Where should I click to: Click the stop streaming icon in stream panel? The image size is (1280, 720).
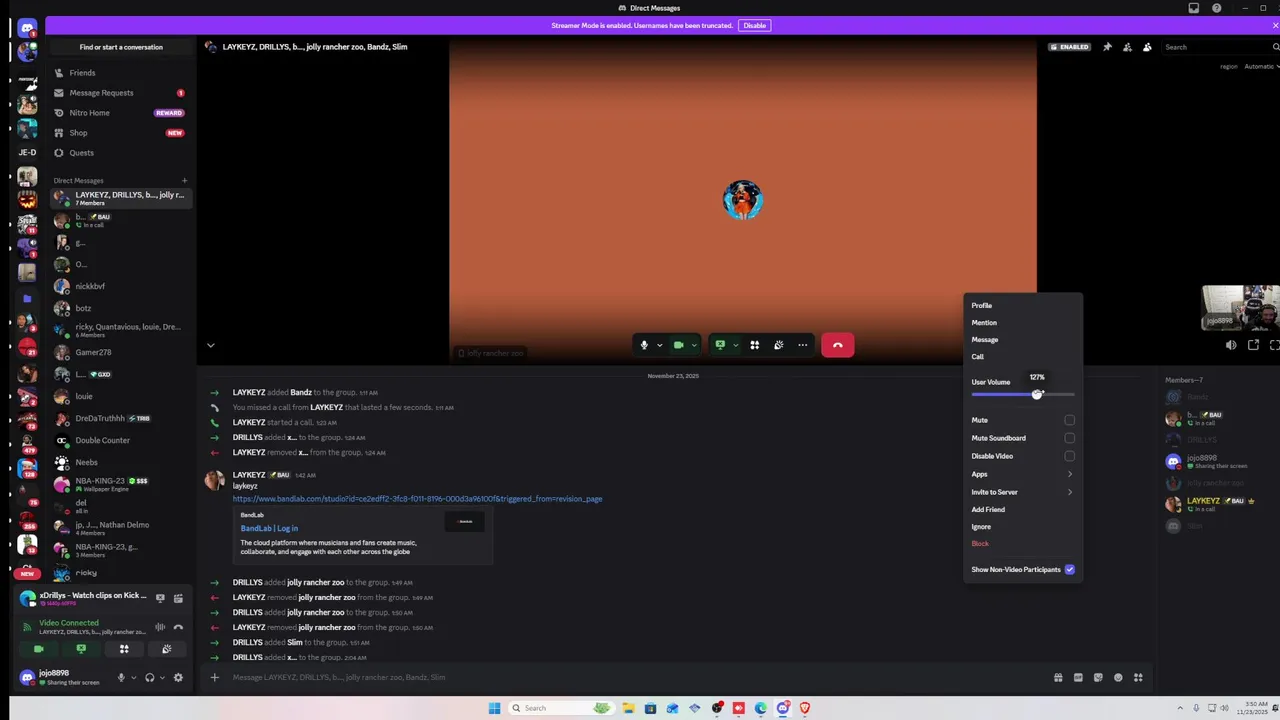pyautogui.click(x=160, y=598)
